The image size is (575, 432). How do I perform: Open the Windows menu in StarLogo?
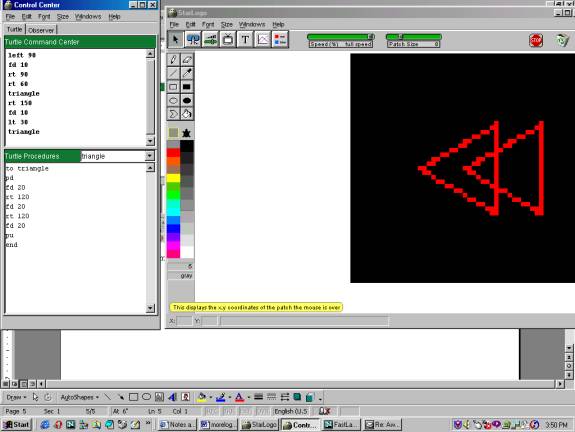(252, 25)
